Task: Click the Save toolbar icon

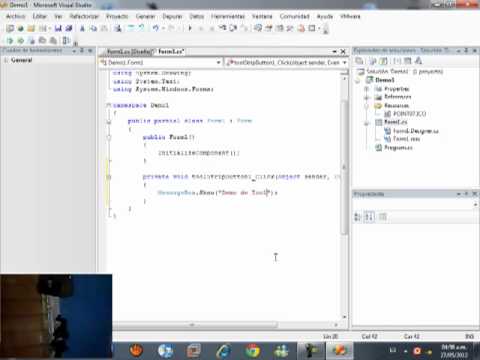Action: click(x=58, y=28)
